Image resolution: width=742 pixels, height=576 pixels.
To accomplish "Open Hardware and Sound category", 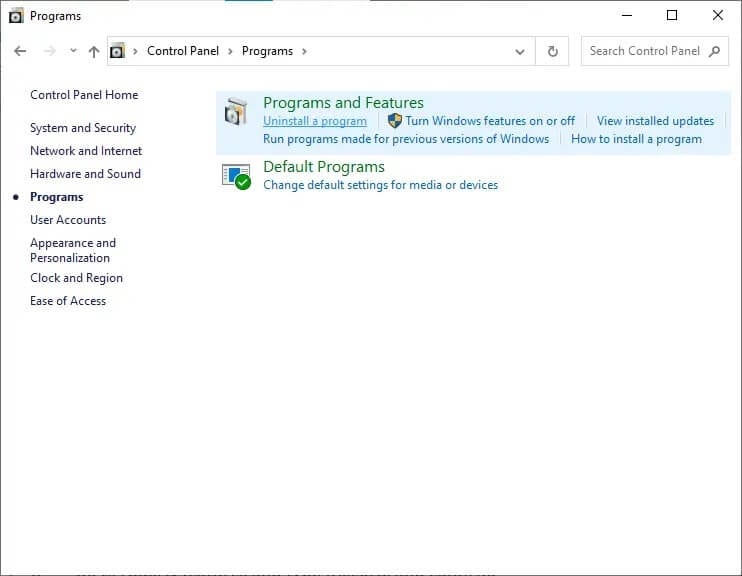I will (x=86, y=174).
